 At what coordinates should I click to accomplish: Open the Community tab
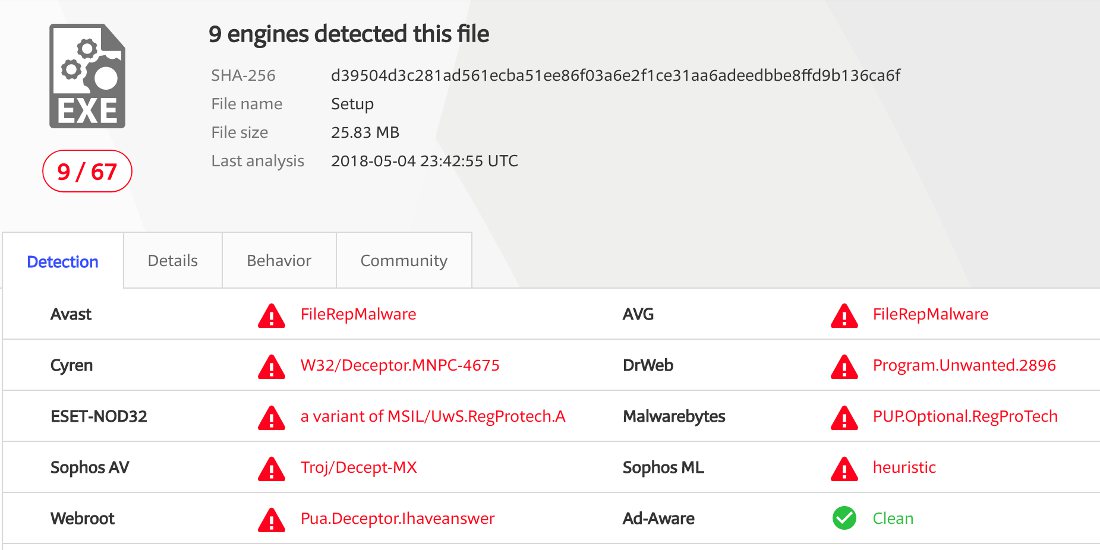(x=403, y=260)
